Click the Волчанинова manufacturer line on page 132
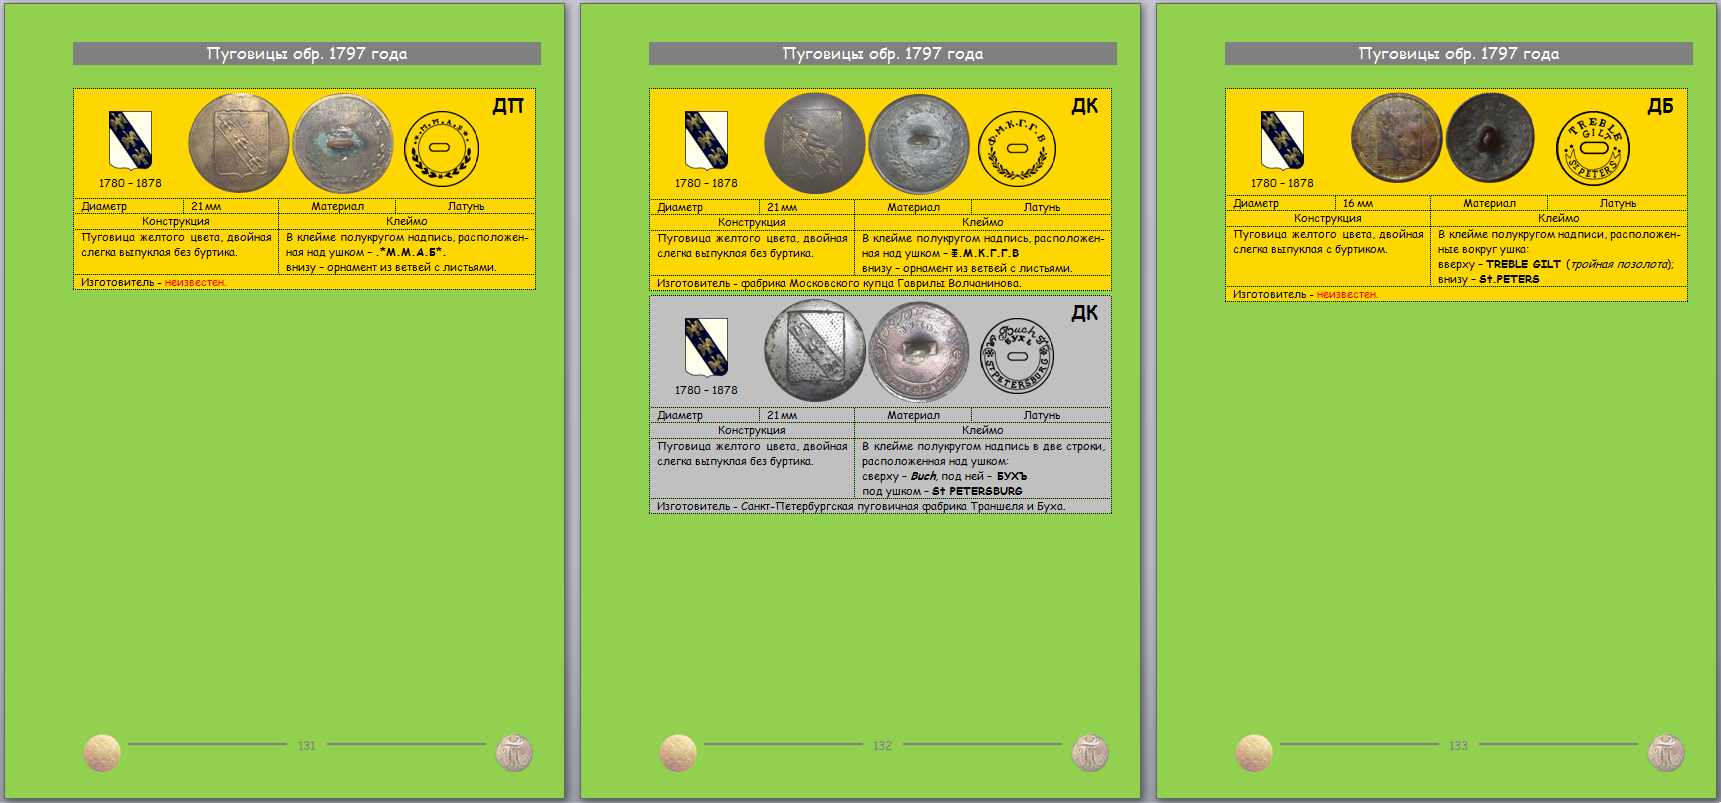This screenshot has height=803, width=1721. 839,284
